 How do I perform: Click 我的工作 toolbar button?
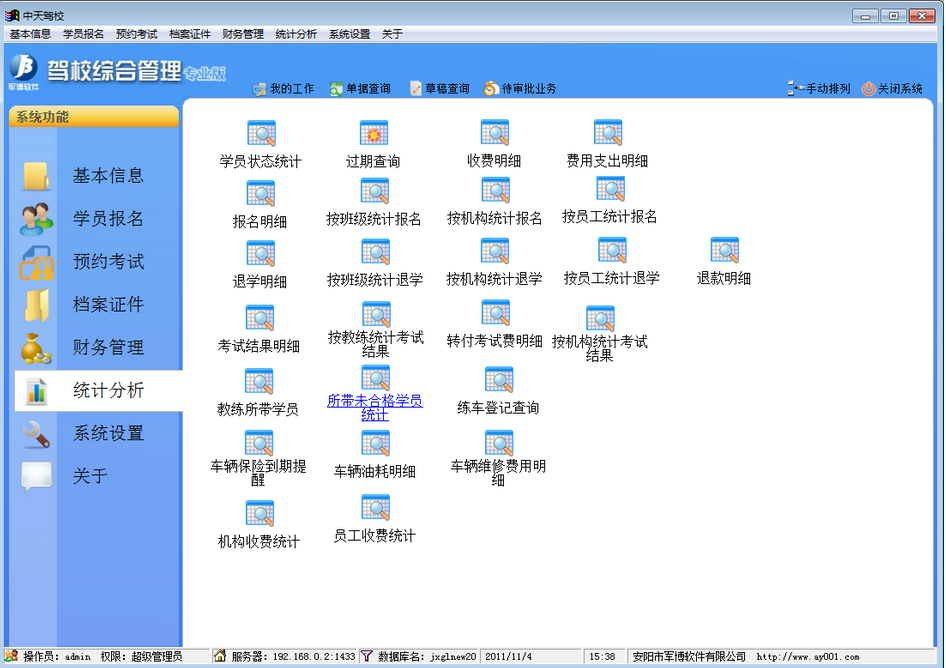(284, 89)
